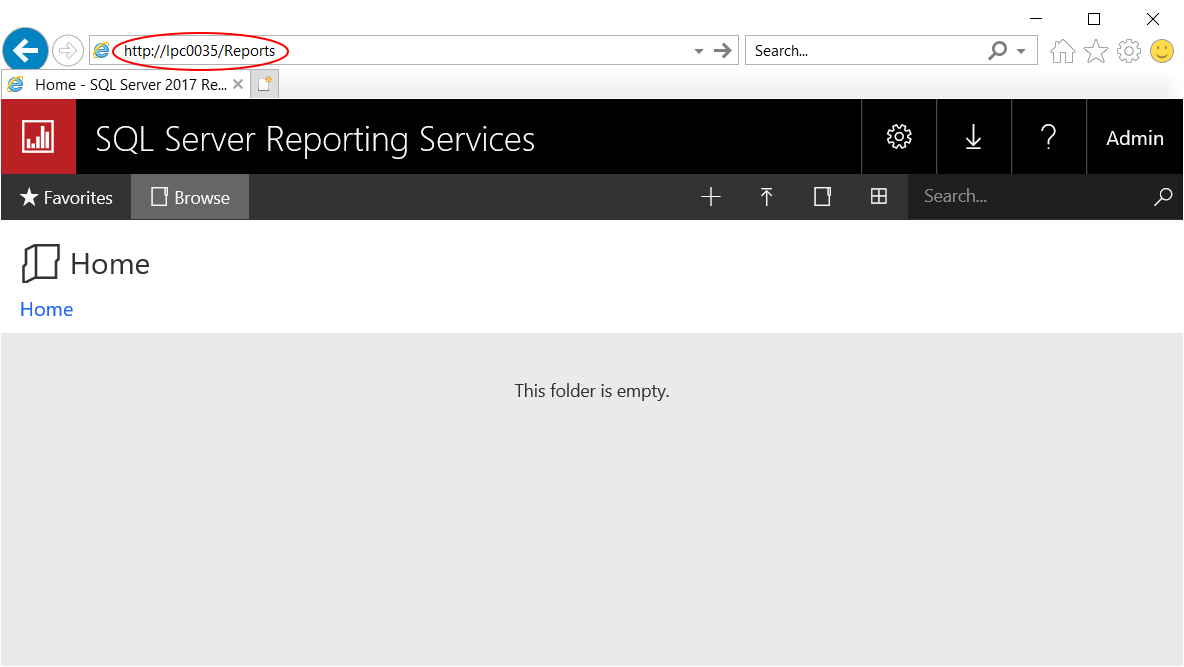Image resolution: width=1184 pixels, height=667 pixels.
Task: Open the Reporting Services settings gear
Action: [x=899, y=137]
